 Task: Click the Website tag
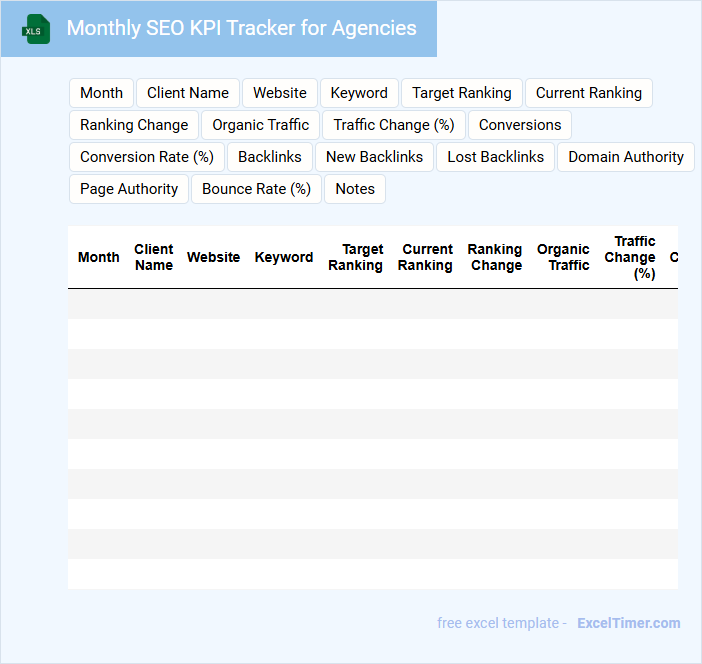280,93
